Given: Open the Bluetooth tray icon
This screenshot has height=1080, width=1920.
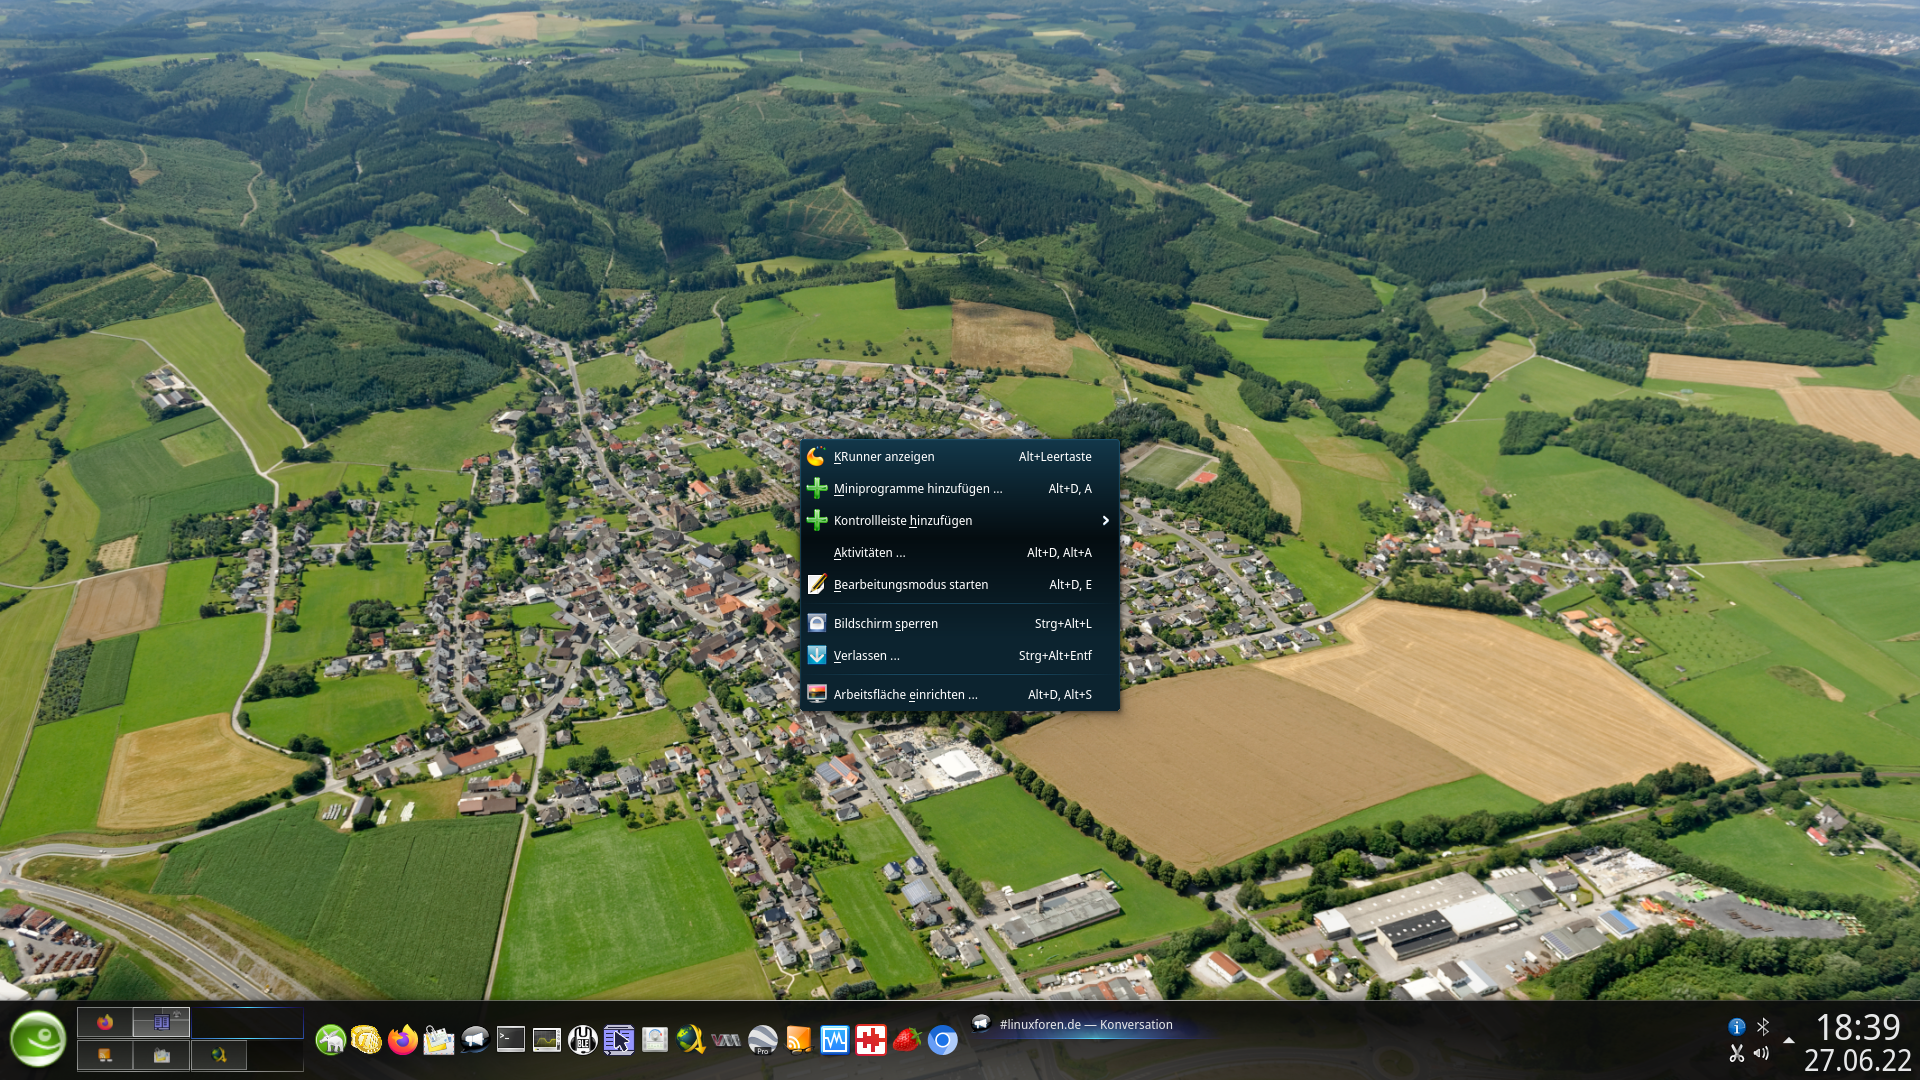Looking at the screenshot, I should coord(1763,1027).
